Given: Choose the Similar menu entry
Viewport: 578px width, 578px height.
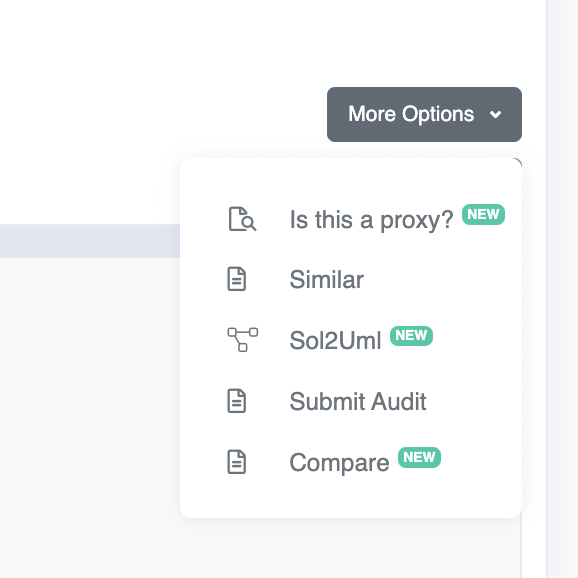Looking at the screenshot, I should [351, 279].
